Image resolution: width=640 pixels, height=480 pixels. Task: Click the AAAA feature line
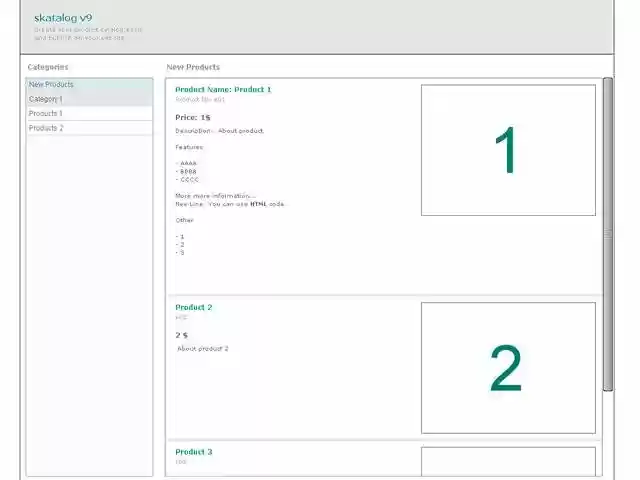tap(186, 163)
